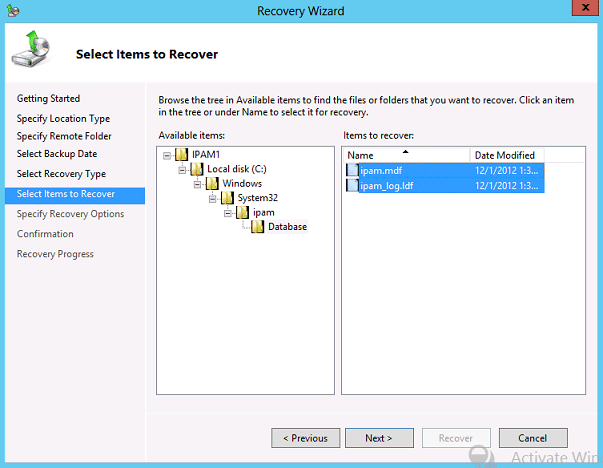Open the Select Recovery Type step
This screenshot has height=468, width=603.
click(x=61, y=174)
